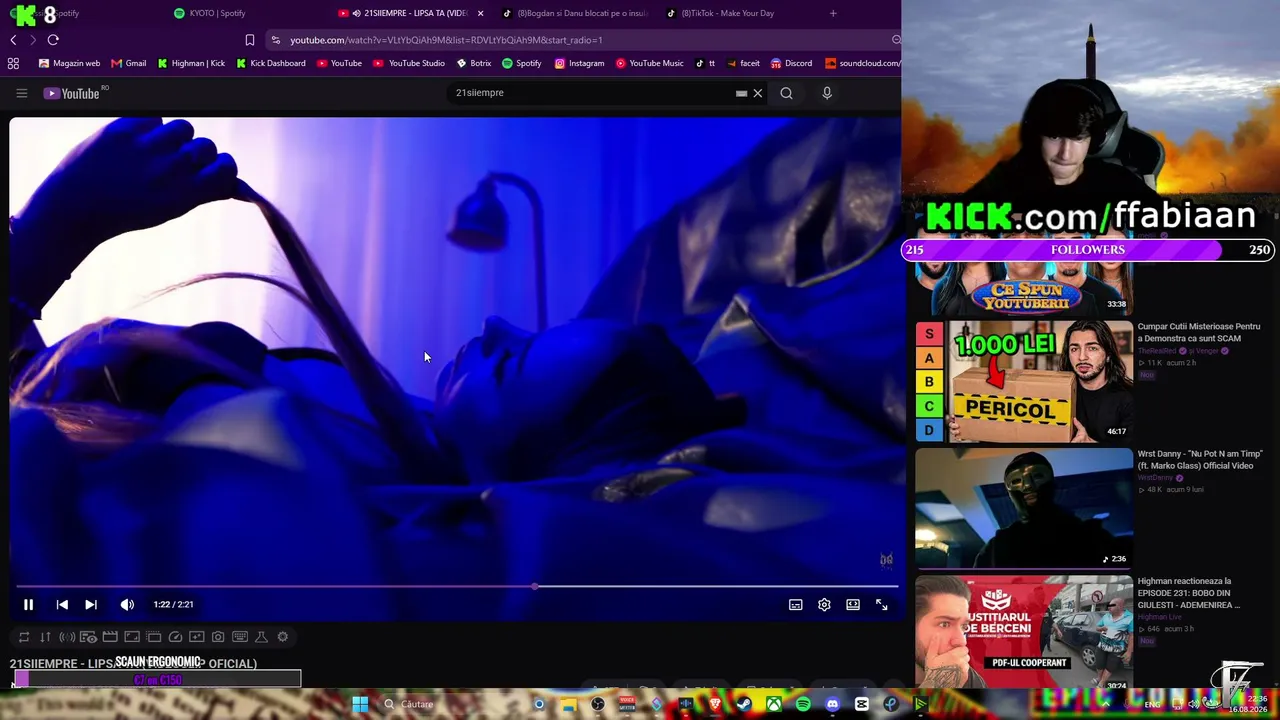Screen dimensions: 1280x720
Task: Open the YouTube Studio bookmark
Action: tap(408, 63)
